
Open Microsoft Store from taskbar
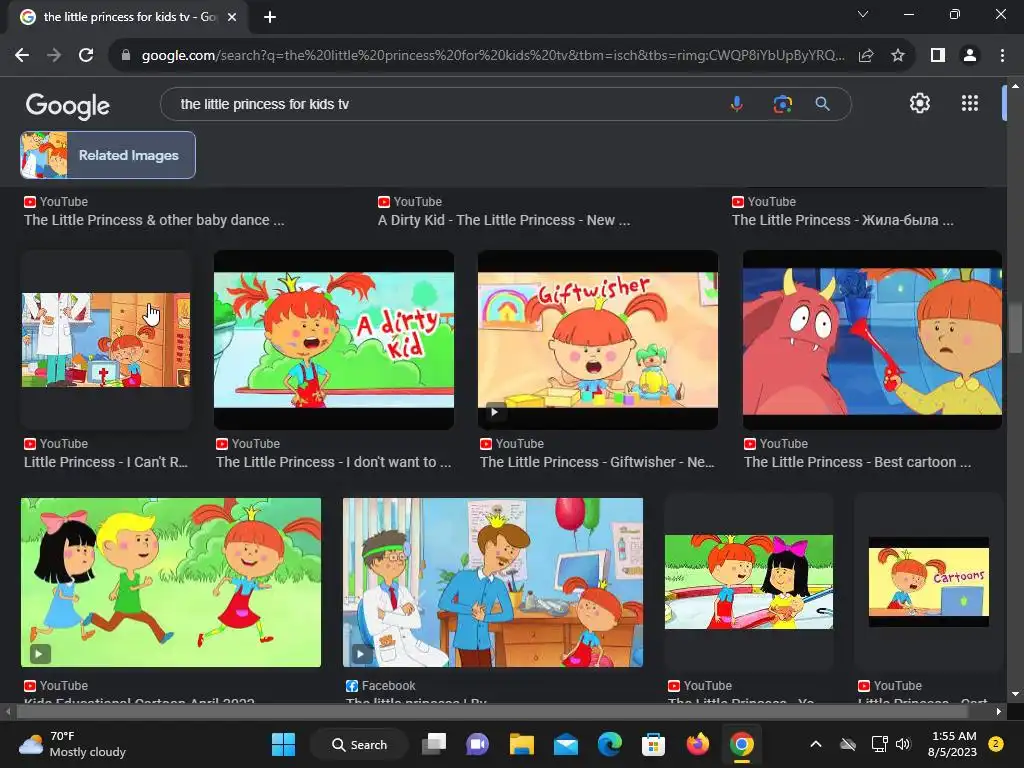[654, 744]
